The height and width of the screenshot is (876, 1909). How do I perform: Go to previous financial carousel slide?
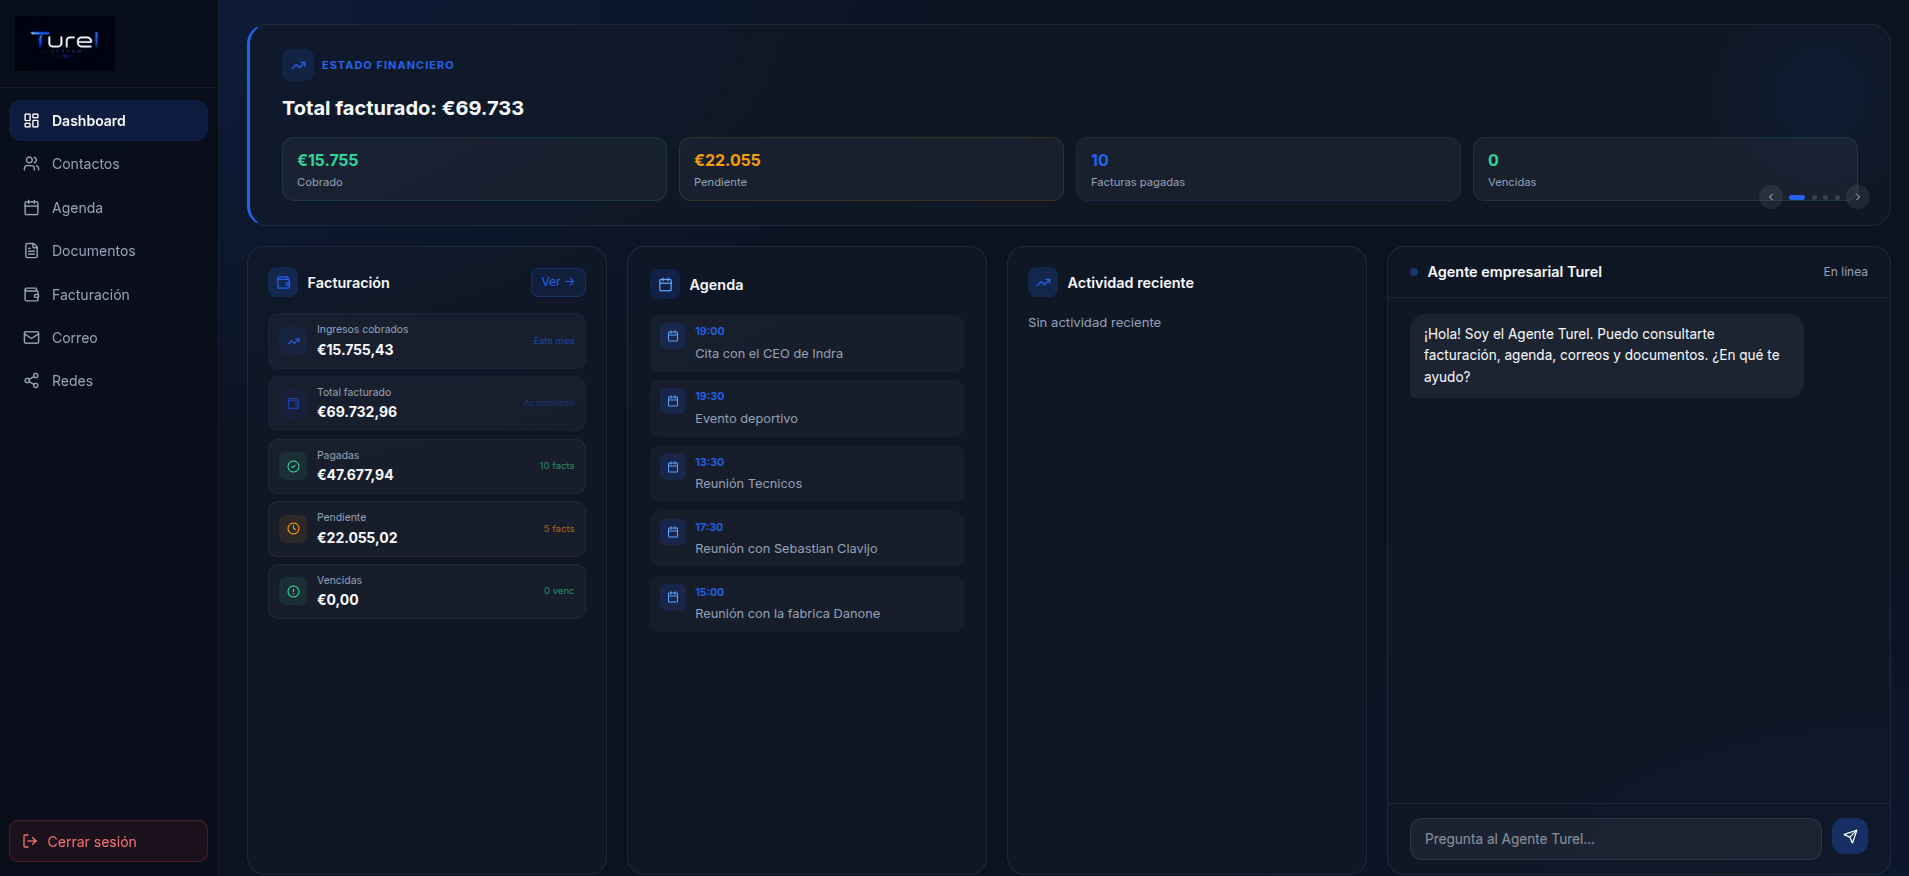1771,197
